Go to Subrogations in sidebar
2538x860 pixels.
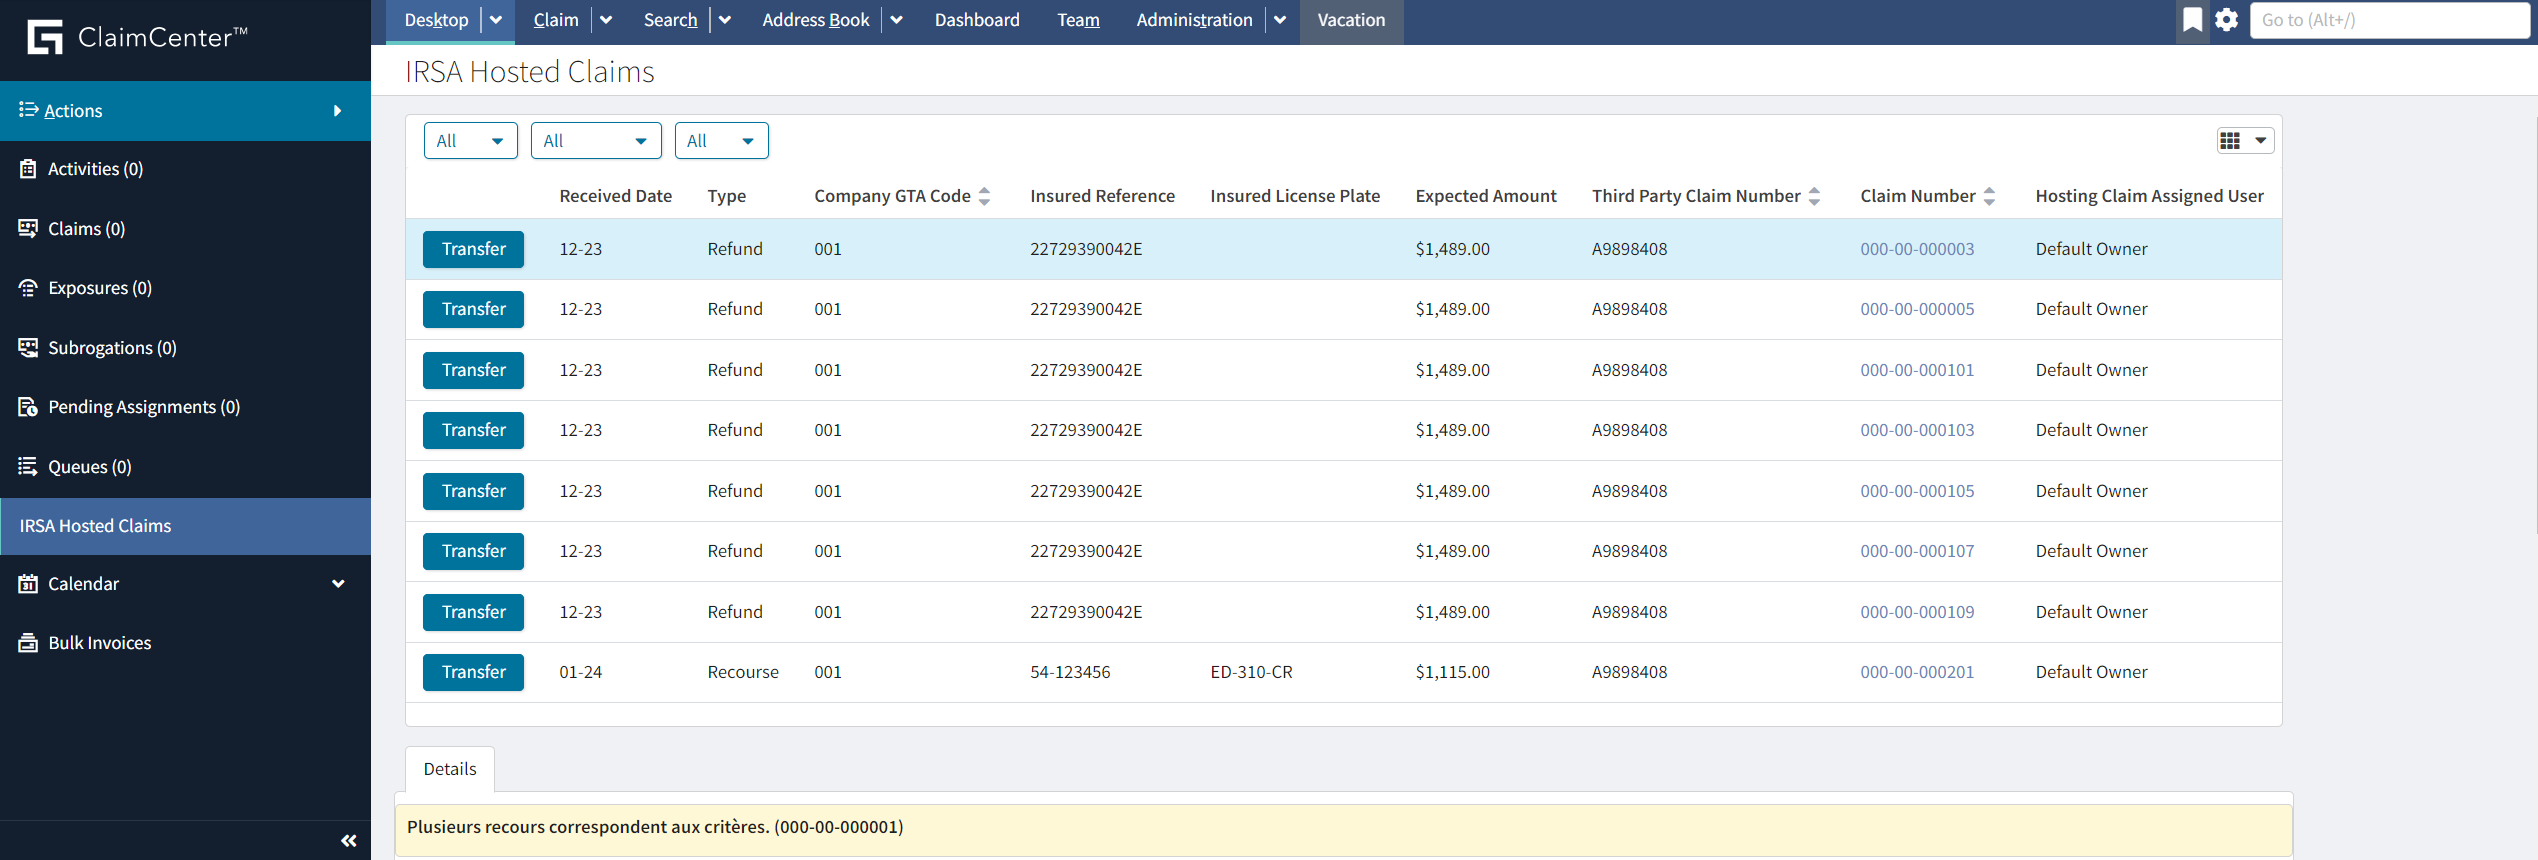[111, 348]
